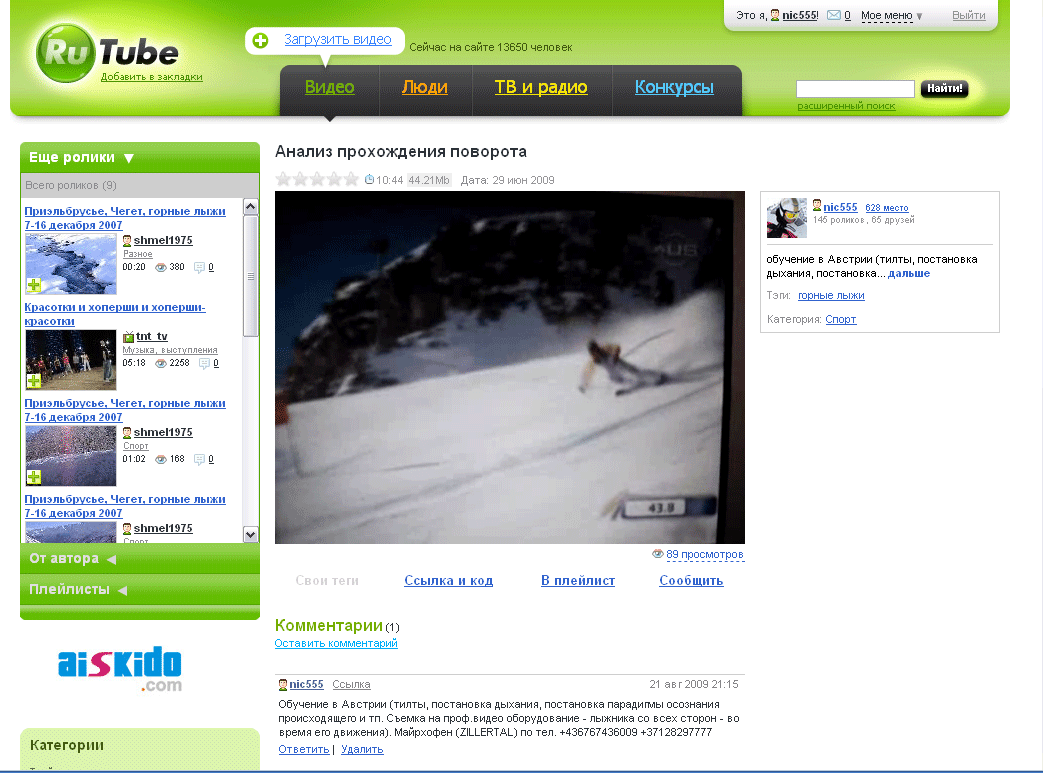Viewport: 1043px width, 773px height.
Task: Click the Ссылка и код tab
Action: (448, 581)
